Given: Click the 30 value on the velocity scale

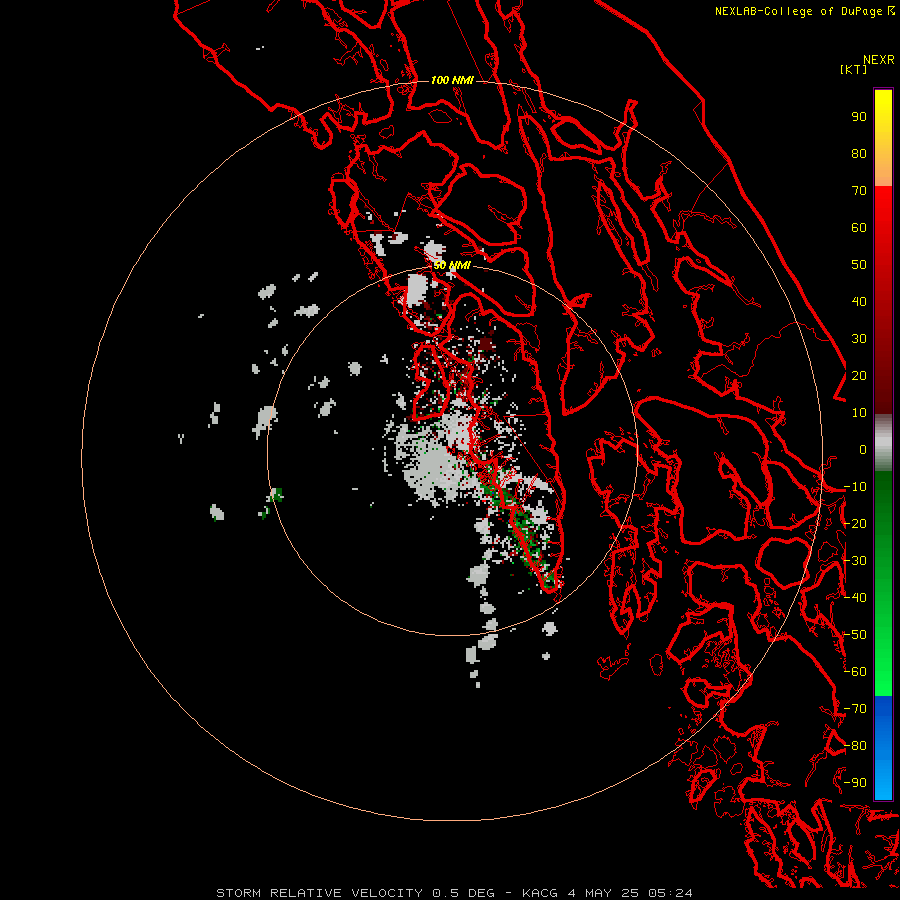Looking at the screenshot, I should click(x=859, y=339).
